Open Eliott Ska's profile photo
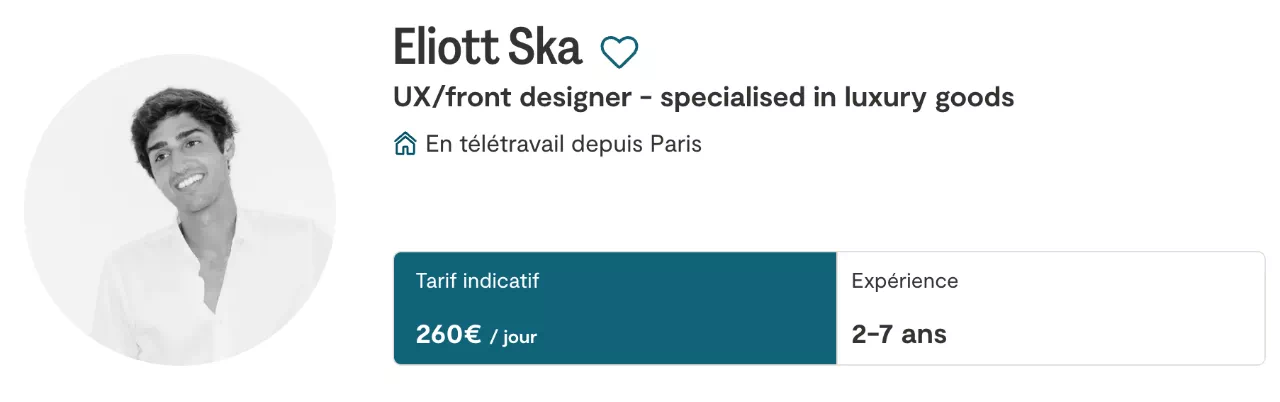1280x402 pixels. tap(180, 209)
